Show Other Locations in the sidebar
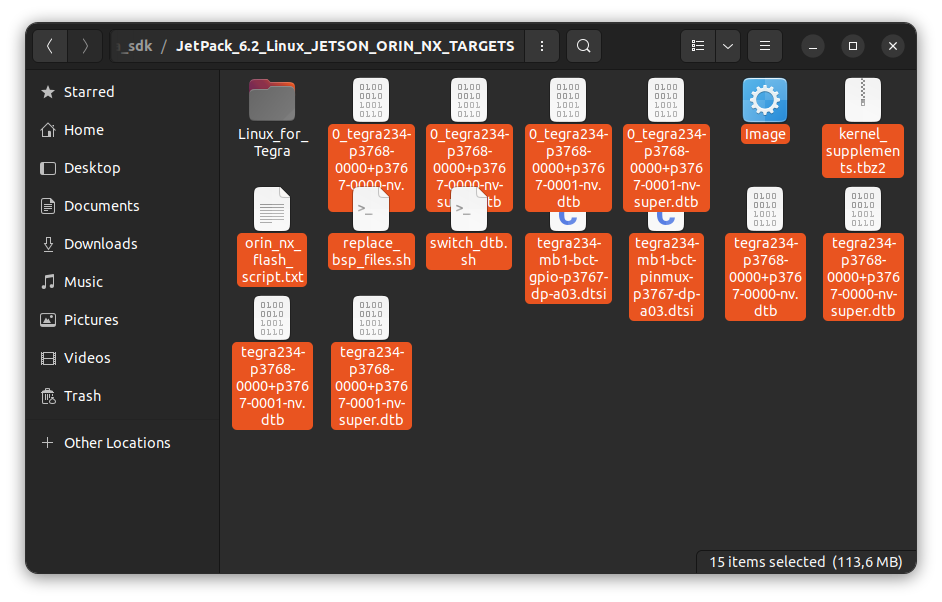 coord(123,443)
